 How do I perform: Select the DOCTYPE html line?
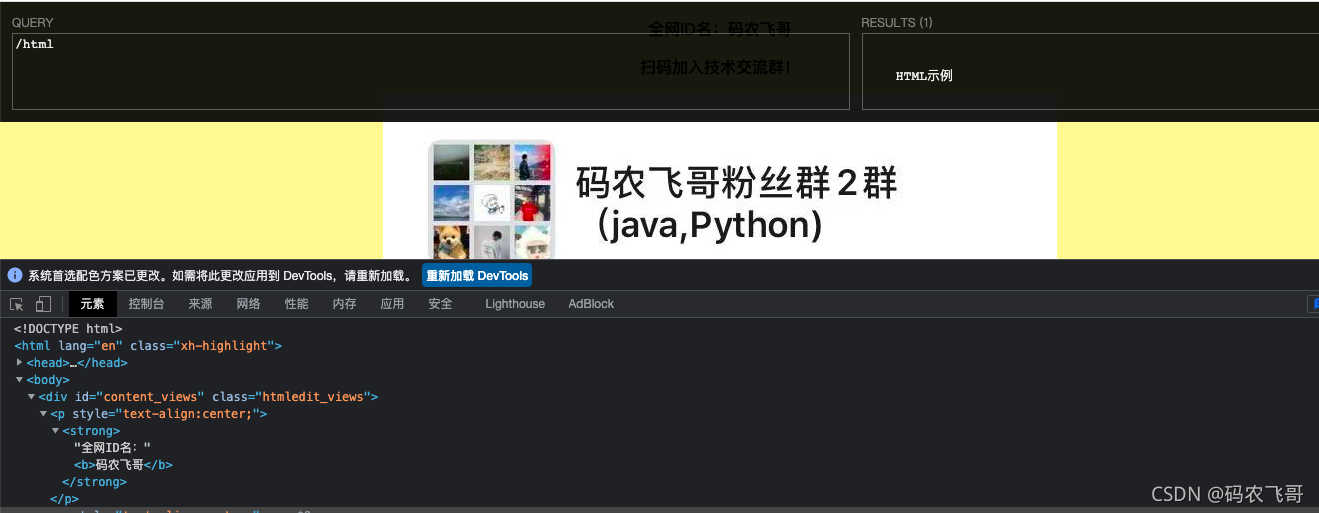[68, 328]
